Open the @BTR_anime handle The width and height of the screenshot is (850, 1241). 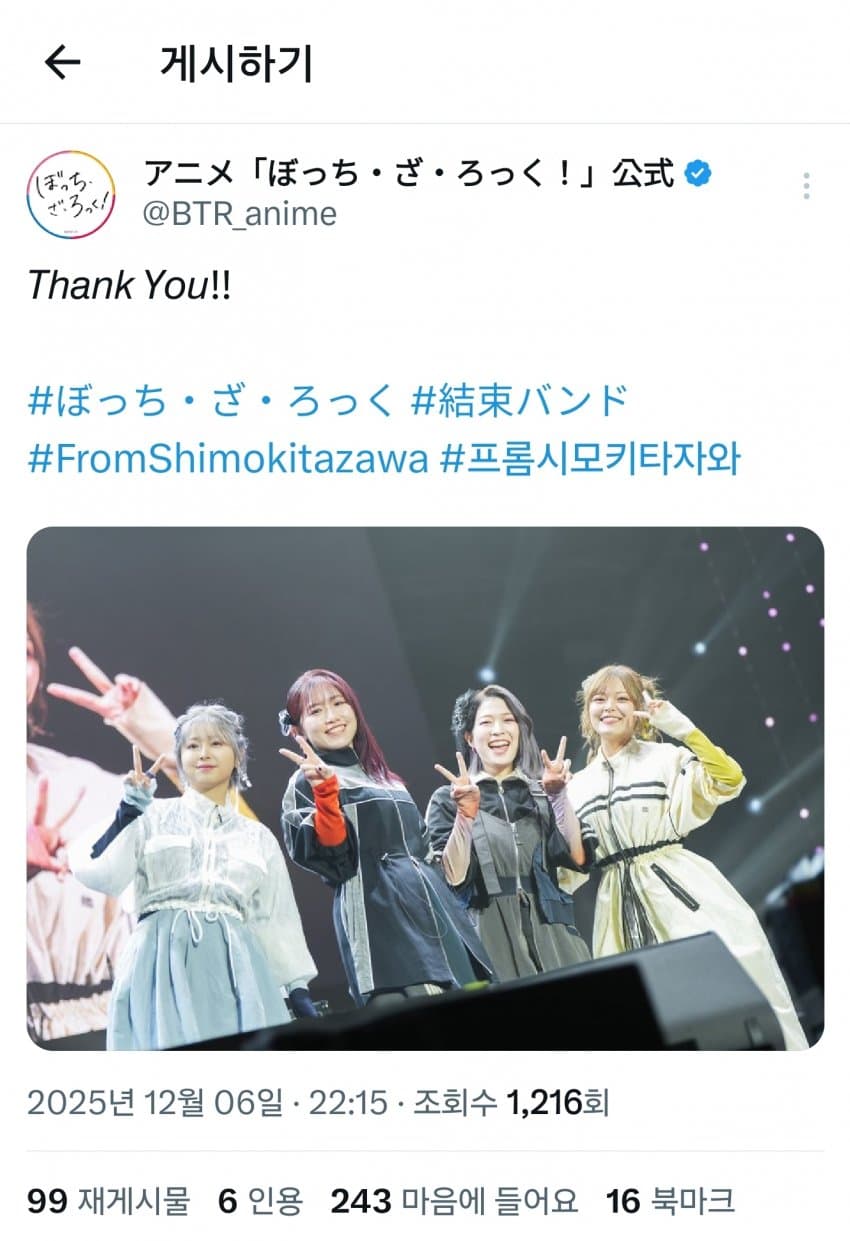coord(240,213)
